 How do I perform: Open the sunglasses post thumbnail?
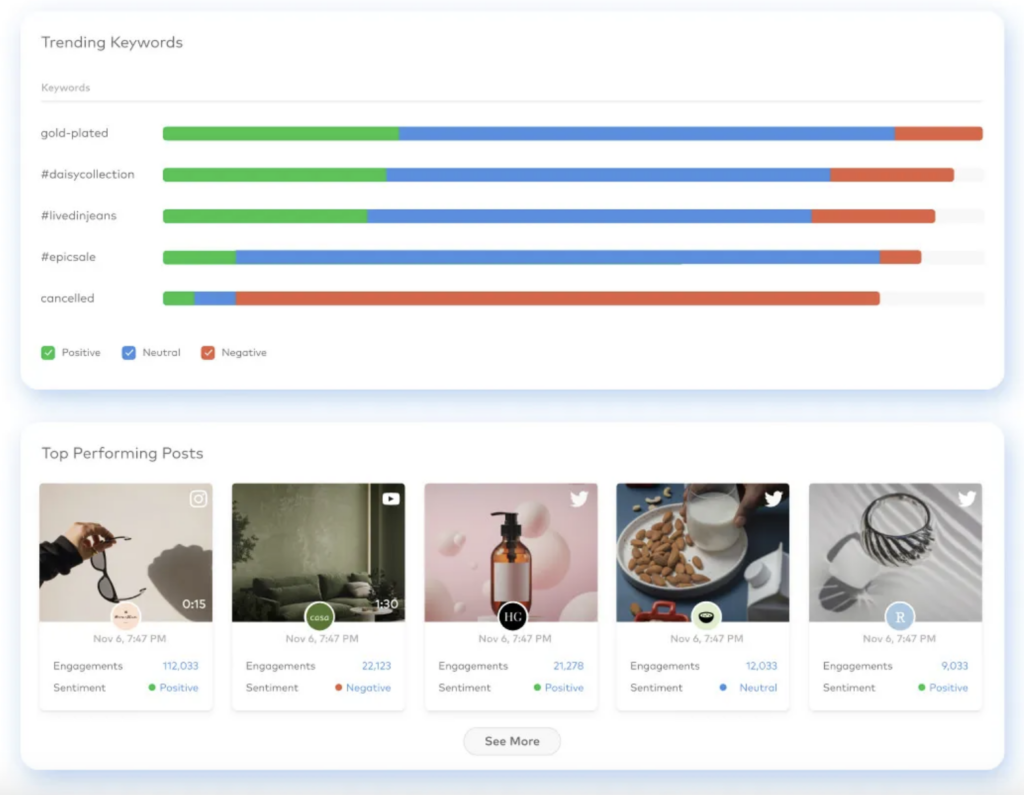click(x=126, y=553)
